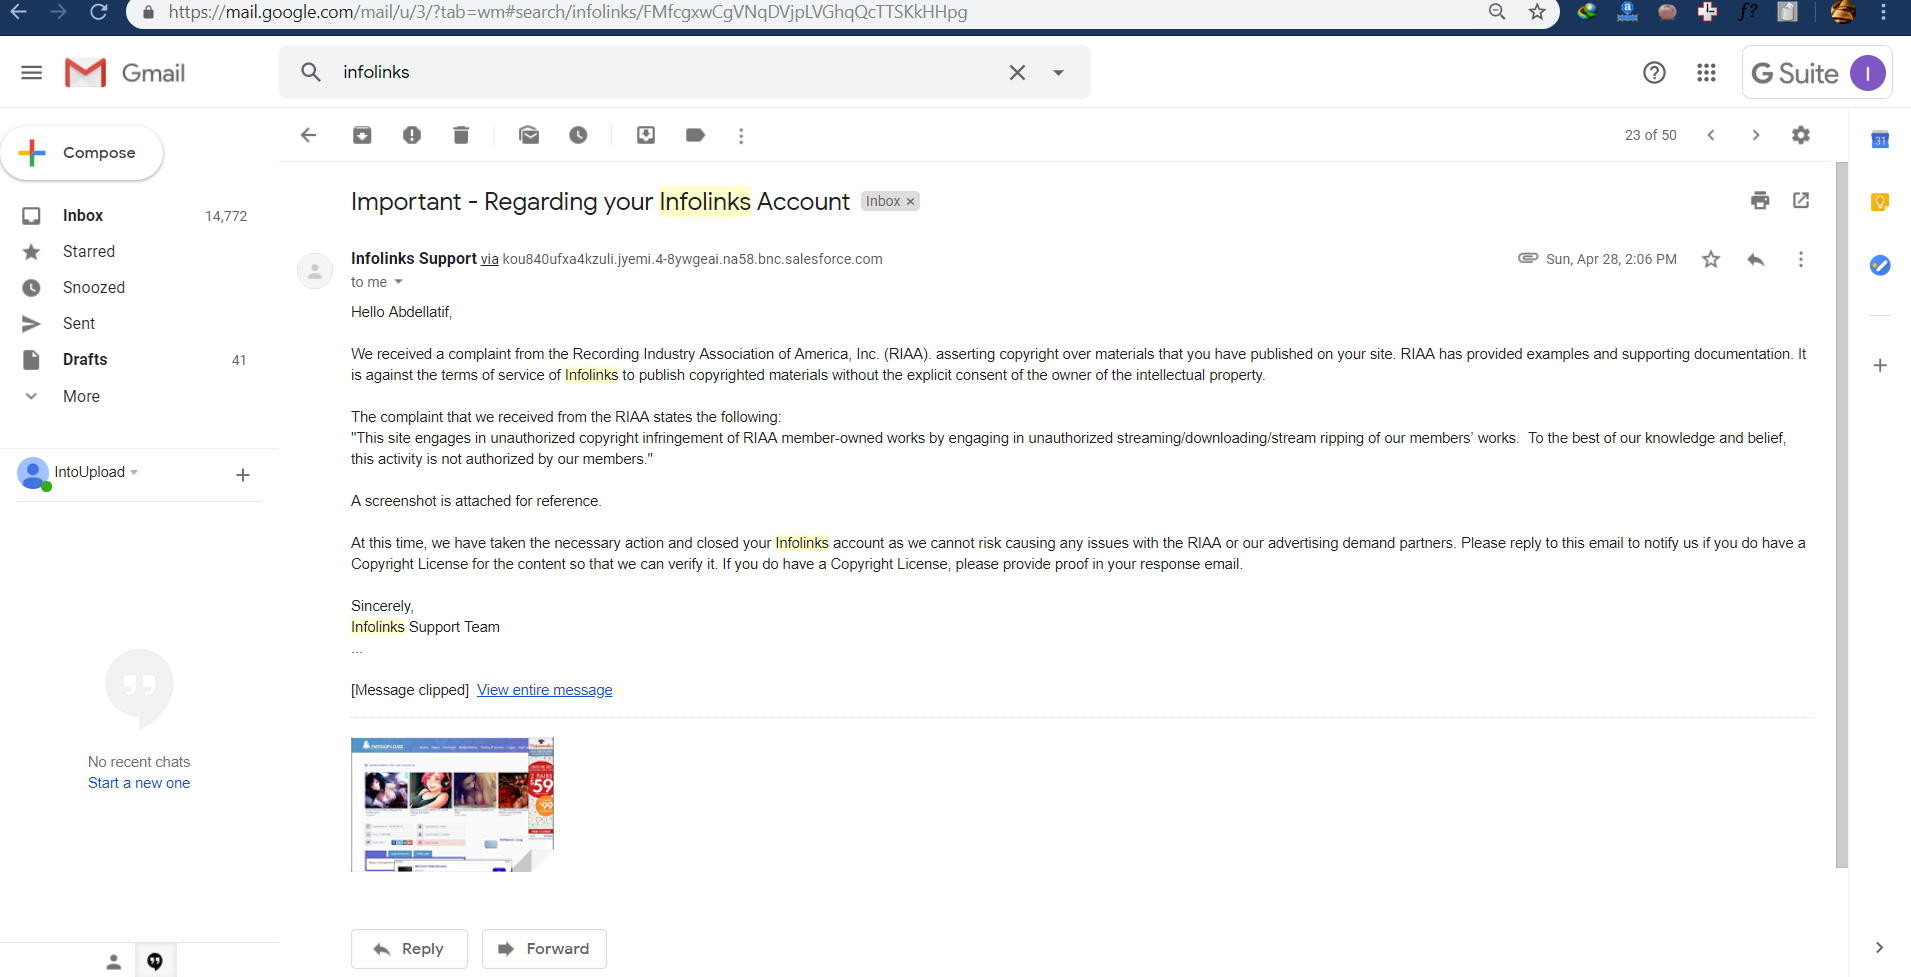Open Google Calendar side panel
Viewport: 1911px width, 977px height.
[1880, 140]
